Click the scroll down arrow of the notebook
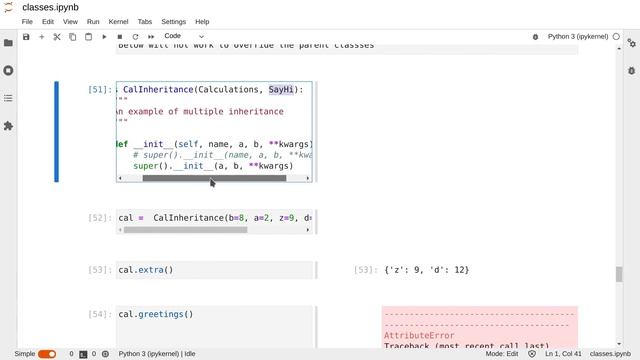Viewport: 640px width, 360px height. 619,344
